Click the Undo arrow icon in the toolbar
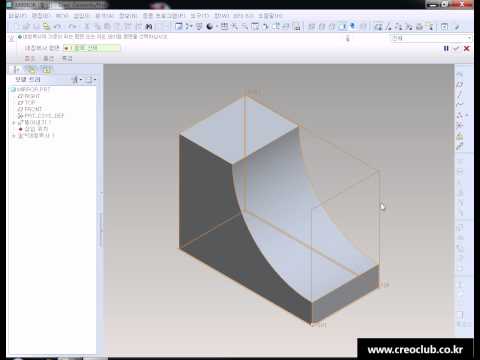 (58, 27)
